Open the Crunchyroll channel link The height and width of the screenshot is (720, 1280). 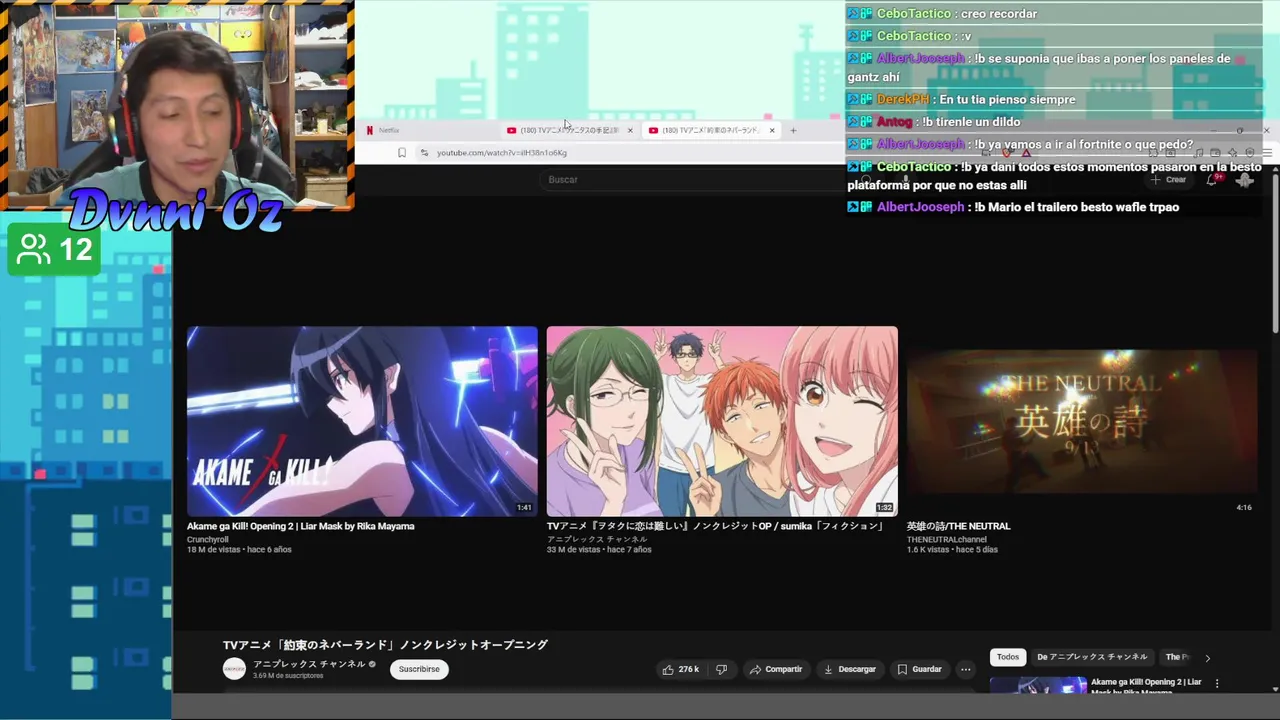206,539
